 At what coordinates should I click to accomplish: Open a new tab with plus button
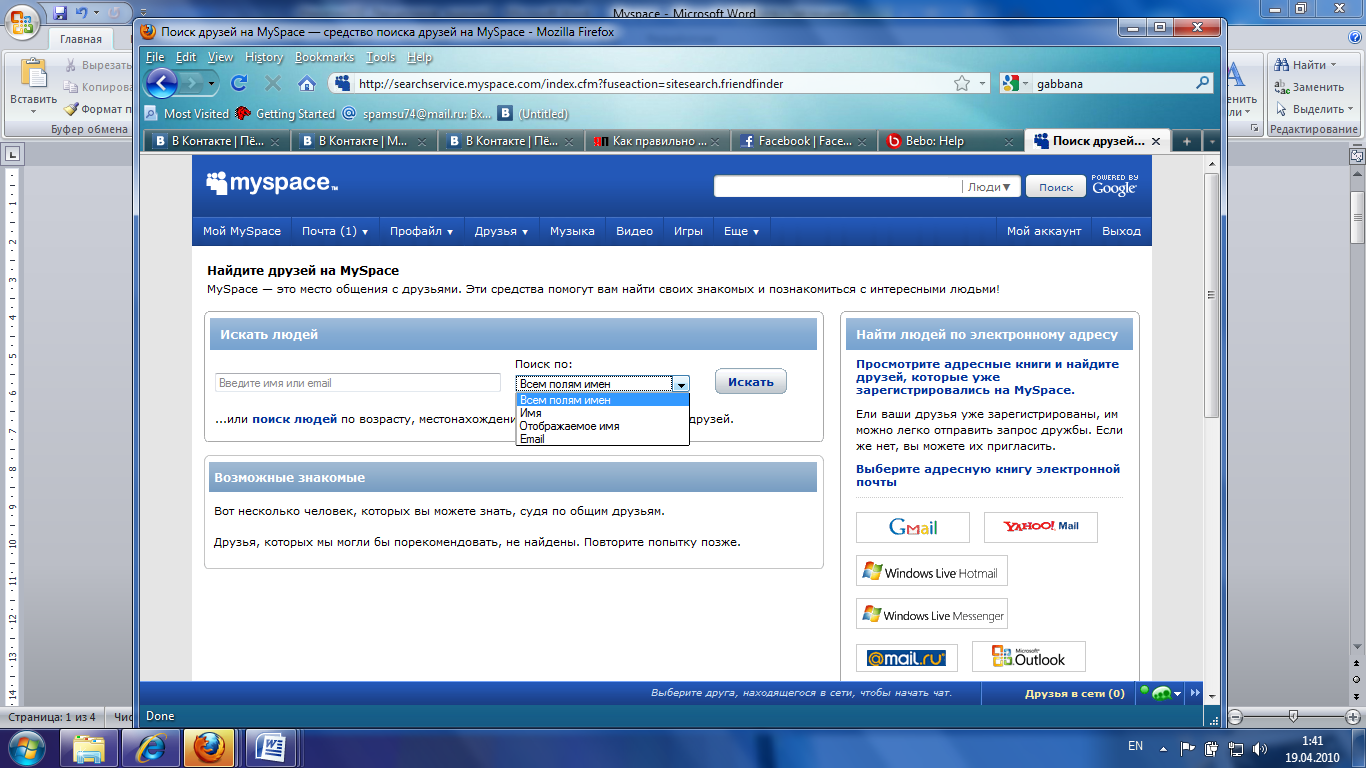point(1187,141)
